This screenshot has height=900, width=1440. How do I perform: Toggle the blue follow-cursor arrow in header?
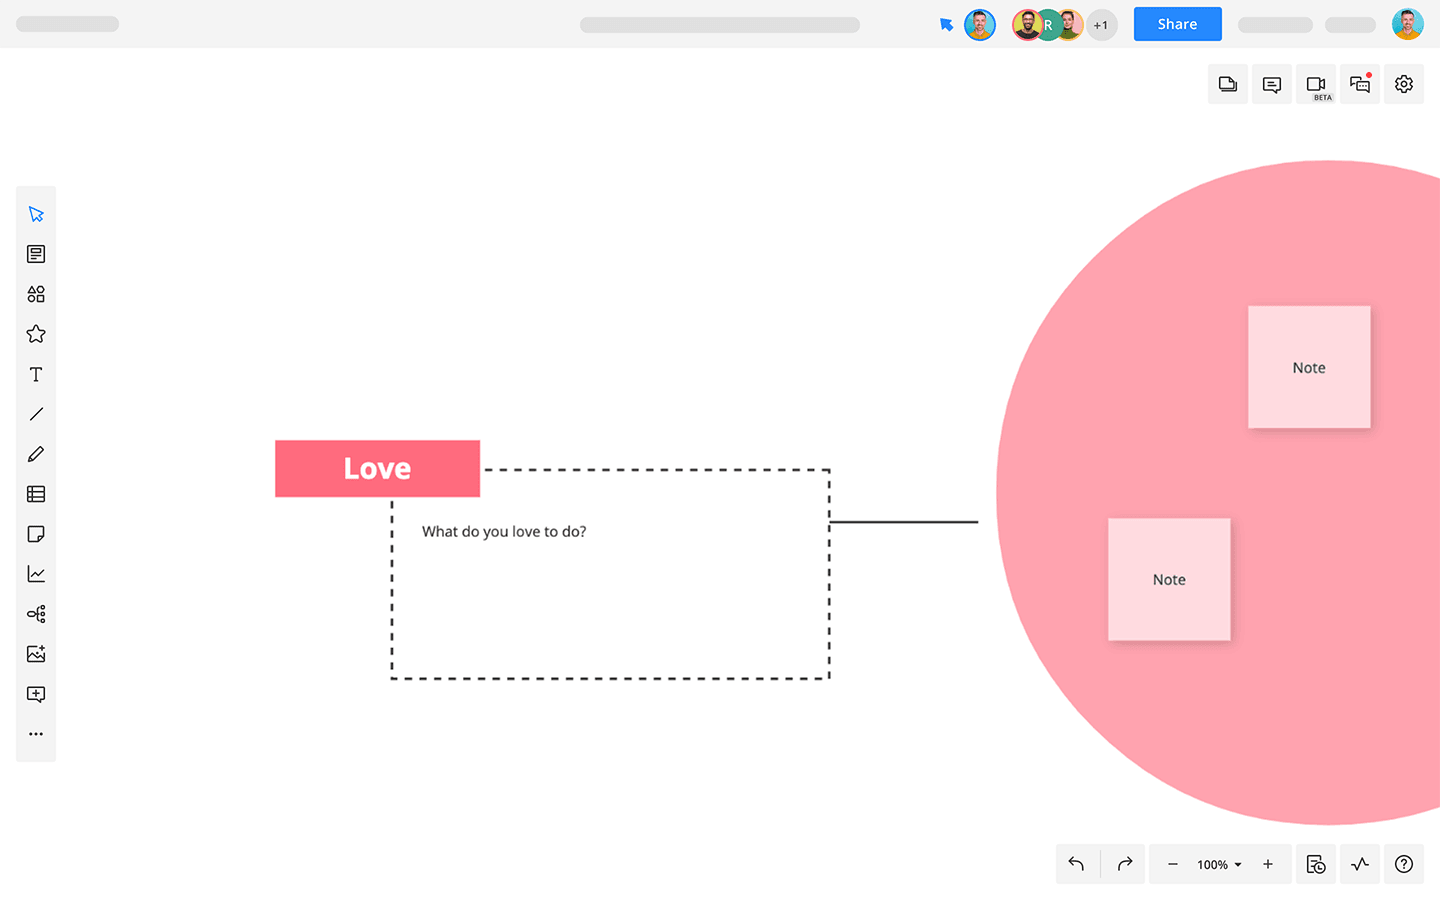(x=946, y=25)
